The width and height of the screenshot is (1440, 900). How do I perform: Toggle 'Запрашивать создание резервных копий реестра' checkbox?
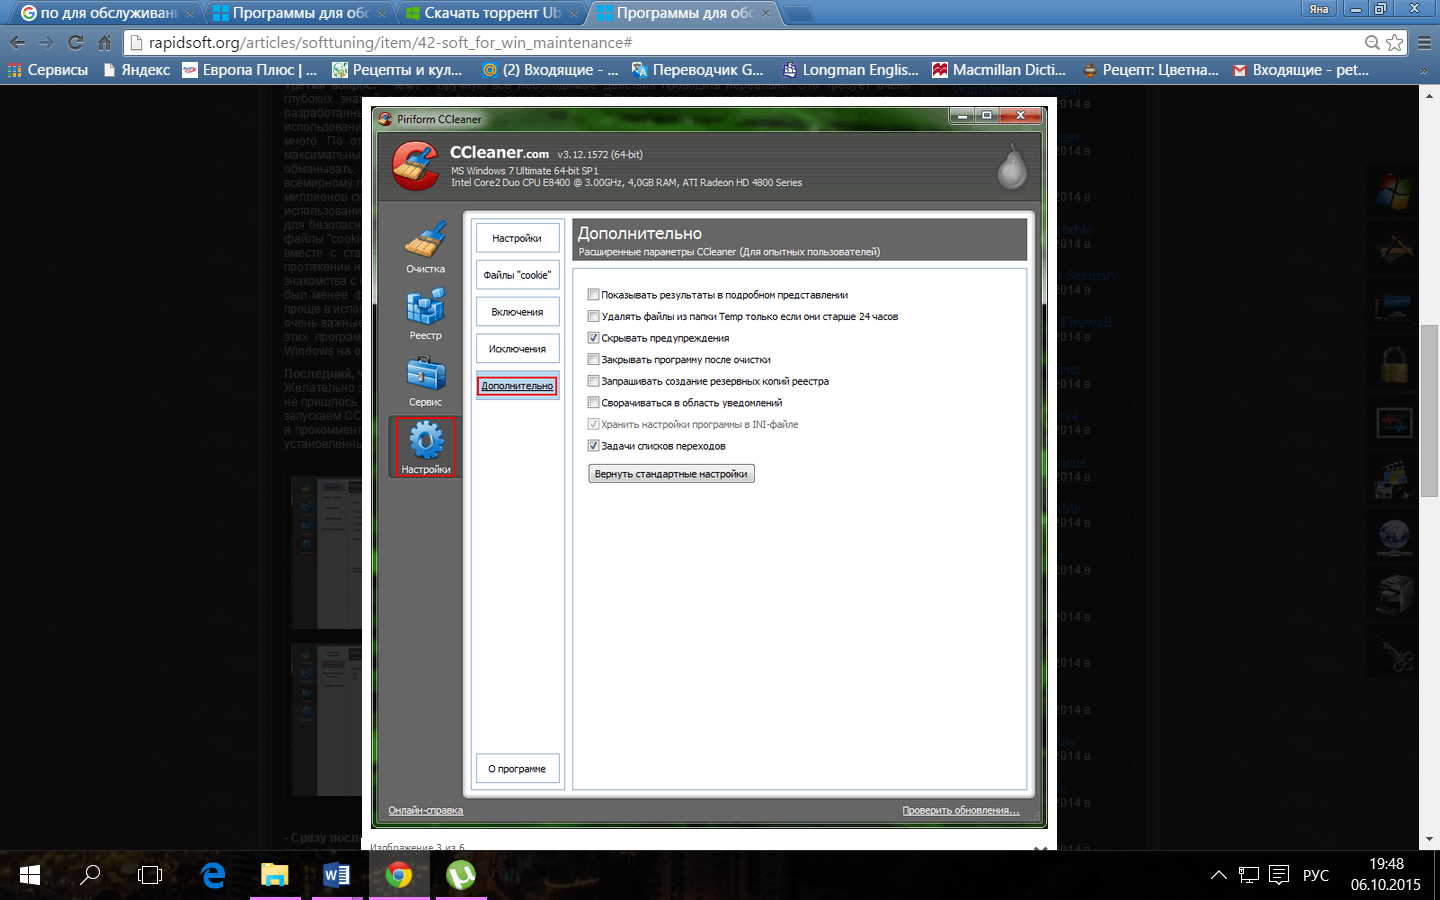[x=593, y=381]
